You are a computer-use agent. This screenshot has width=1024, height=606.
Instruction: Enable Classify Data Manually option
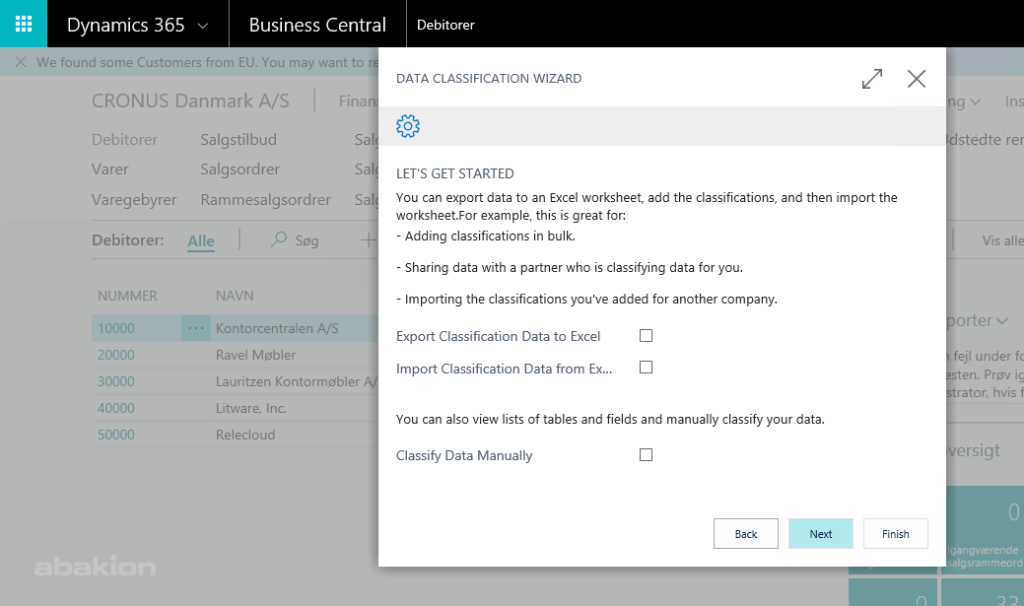(646, 454)
